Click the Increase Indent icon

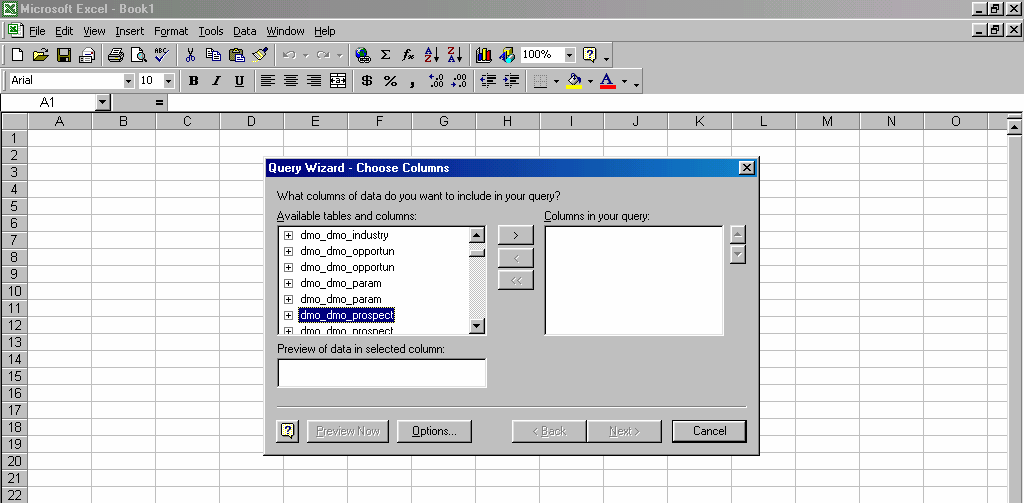tap(511, 81)
